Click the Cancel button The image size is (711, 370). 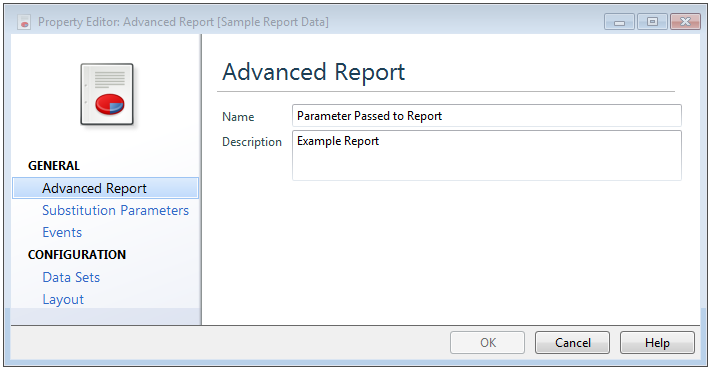(x=572, y=342)
